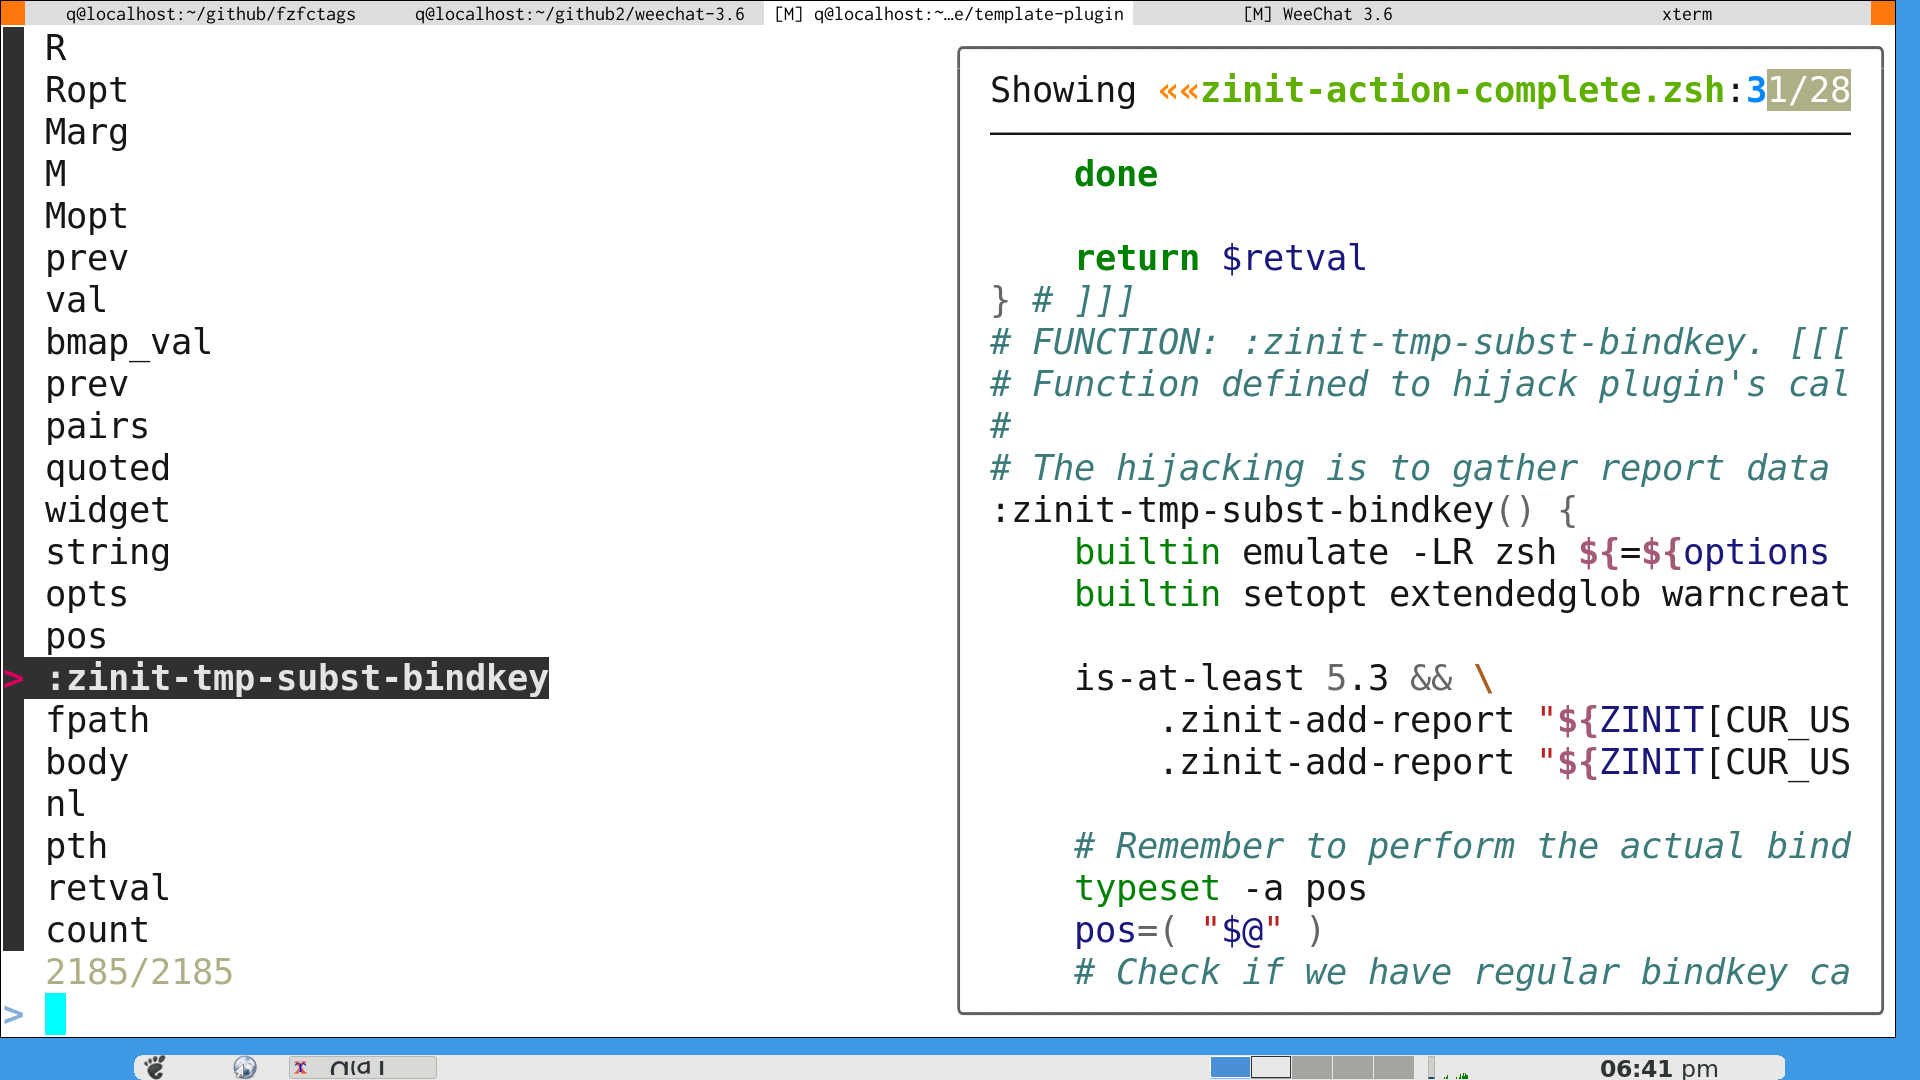Click the orange corner box at top-right
This screenshot has width=1920, height=1080.
[1882, 13]
